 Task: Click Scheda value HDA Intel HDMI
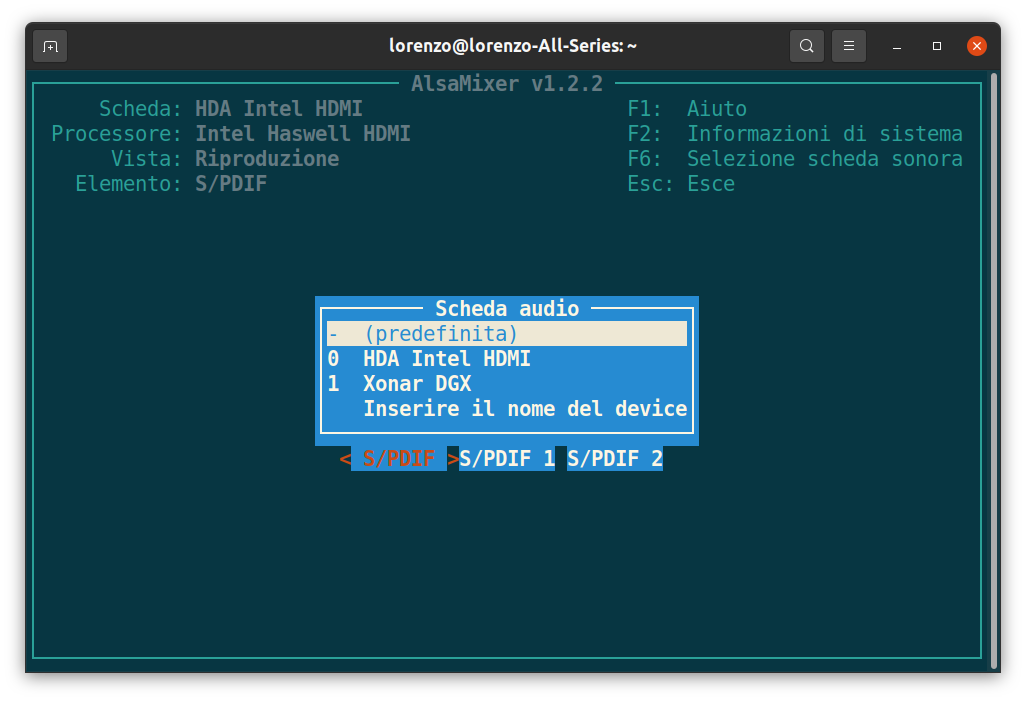(x=279, y=109)
